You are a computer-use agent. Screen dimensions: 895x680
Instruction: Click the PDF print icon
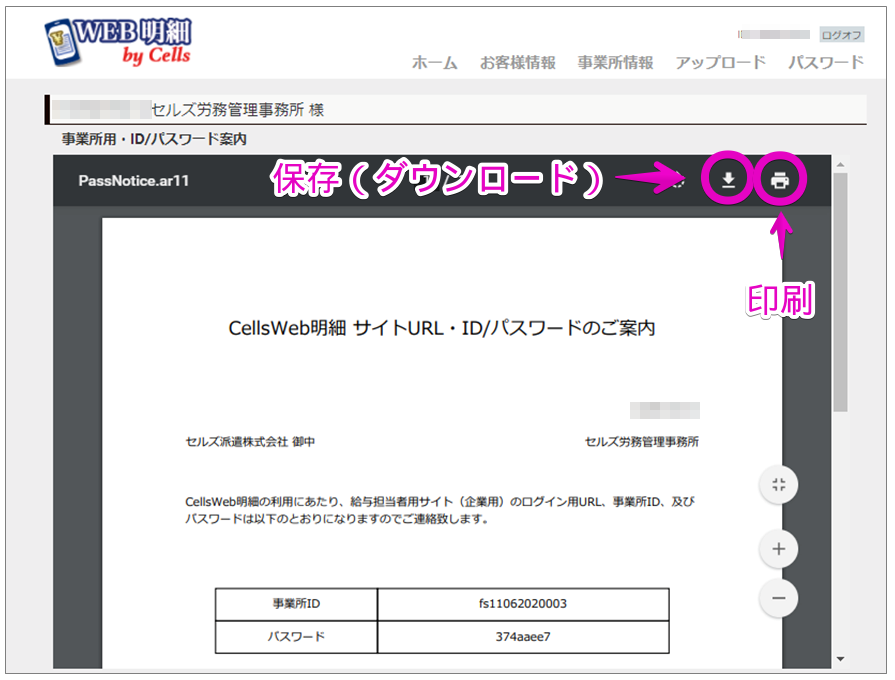point(780,180)
